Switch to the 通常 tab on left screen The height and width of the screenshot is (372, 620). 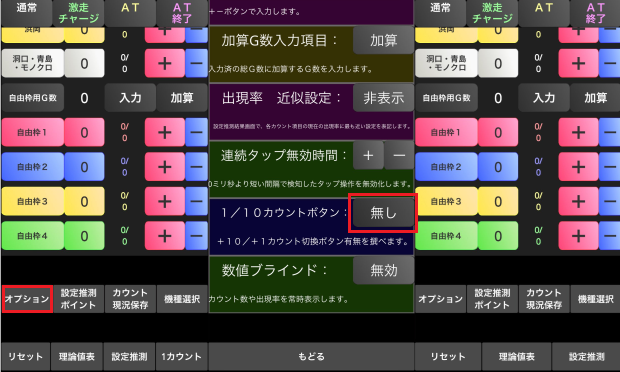[x=26, y=13]
